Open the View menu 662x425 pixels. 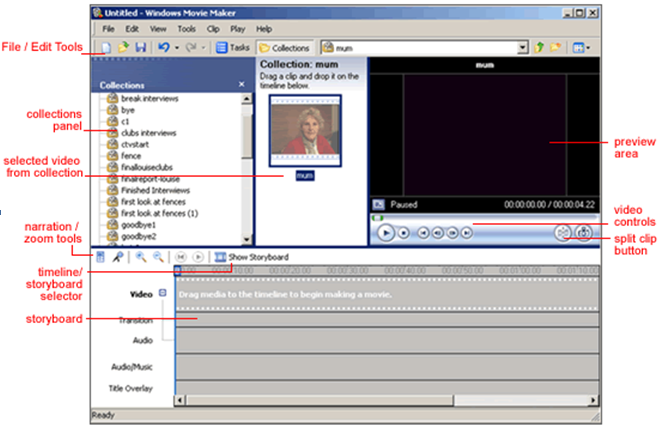[158, 29]
